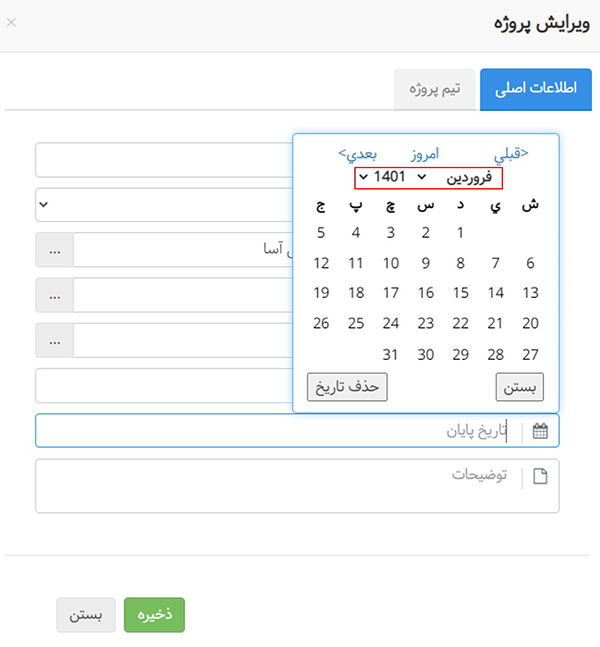Pick day 15 in the calendar
600x647 pixels.
[x=460, y=293]
